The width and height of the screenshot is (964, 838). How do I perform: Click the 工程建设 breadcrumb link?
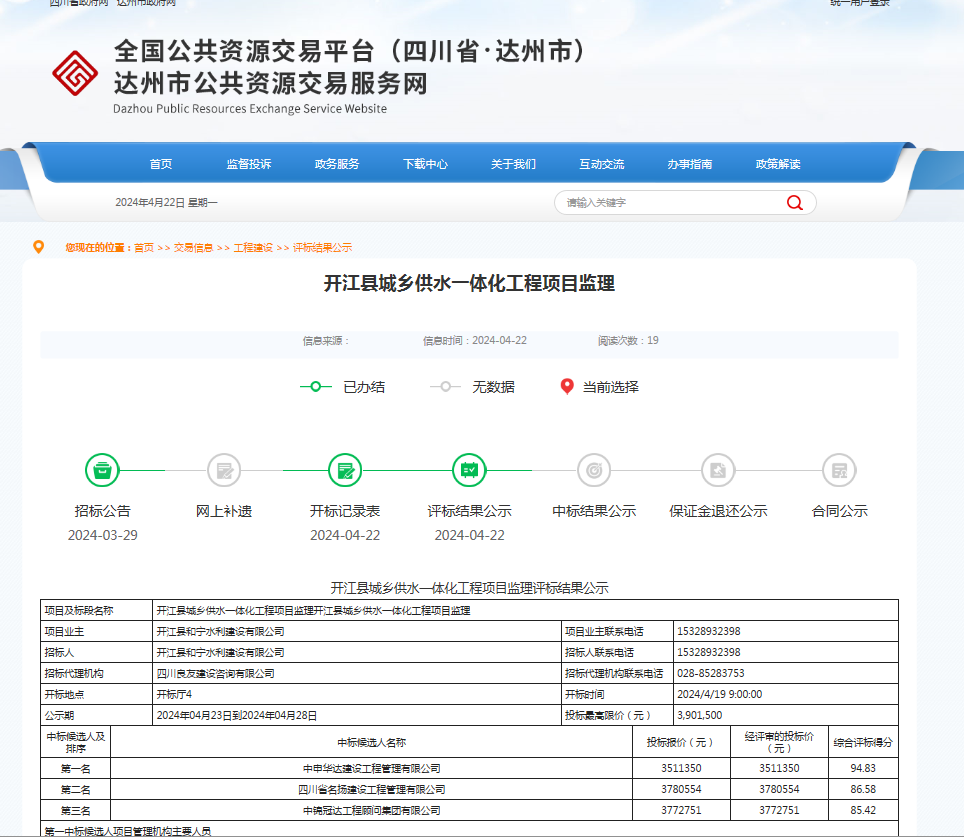[253, 248]
